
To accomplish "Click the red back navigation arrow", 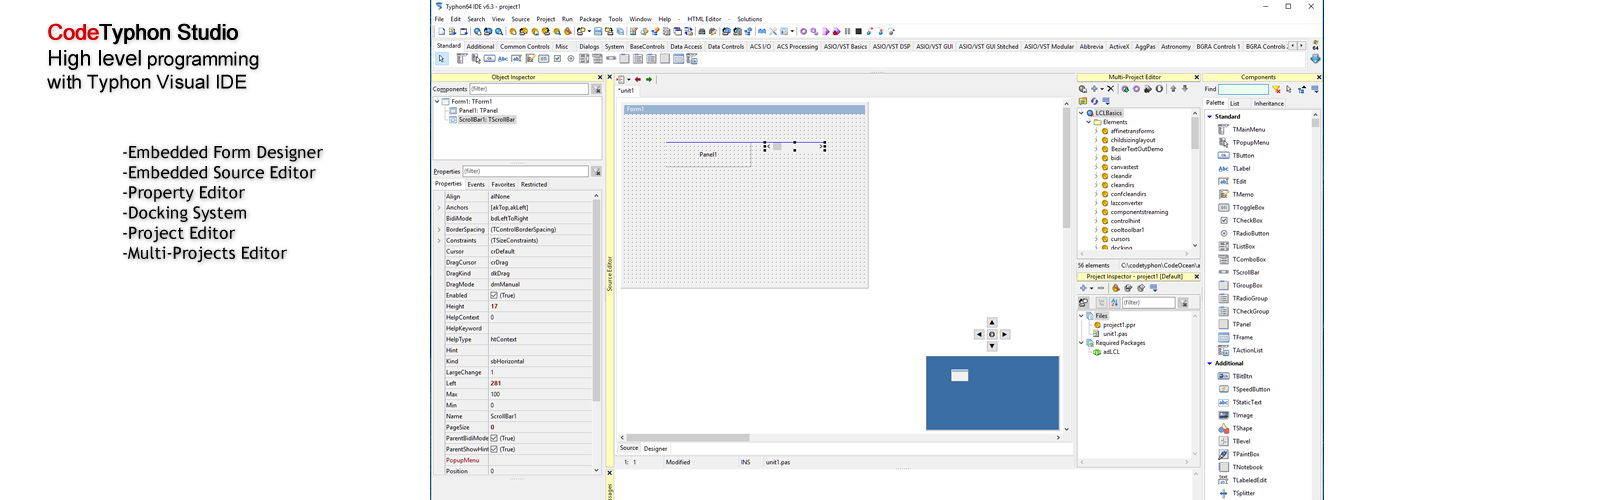I will tap(638, 79).
